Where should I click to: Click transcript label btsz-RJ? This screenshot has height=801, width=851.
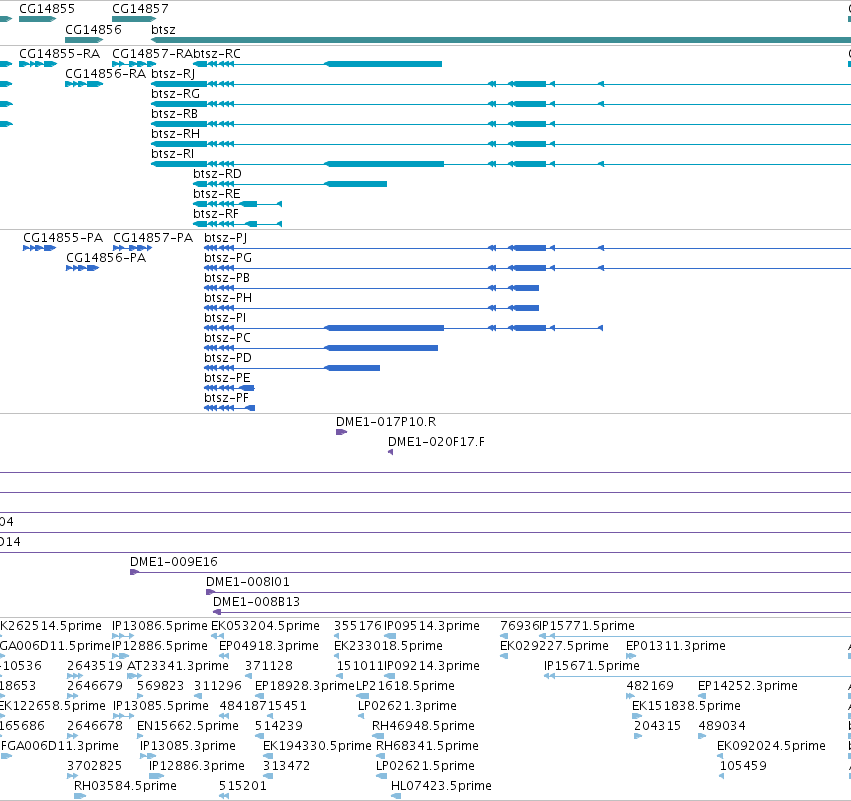173,74
